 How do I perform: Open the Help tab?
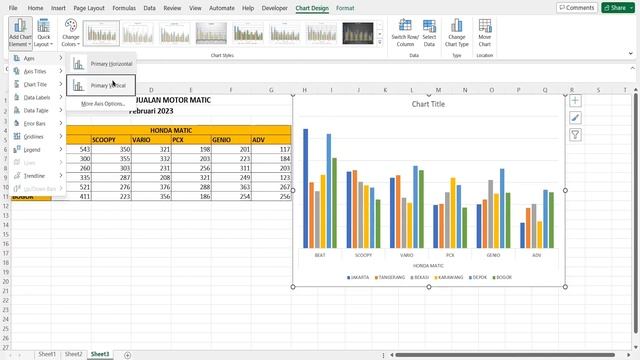[x=248, y=8]
